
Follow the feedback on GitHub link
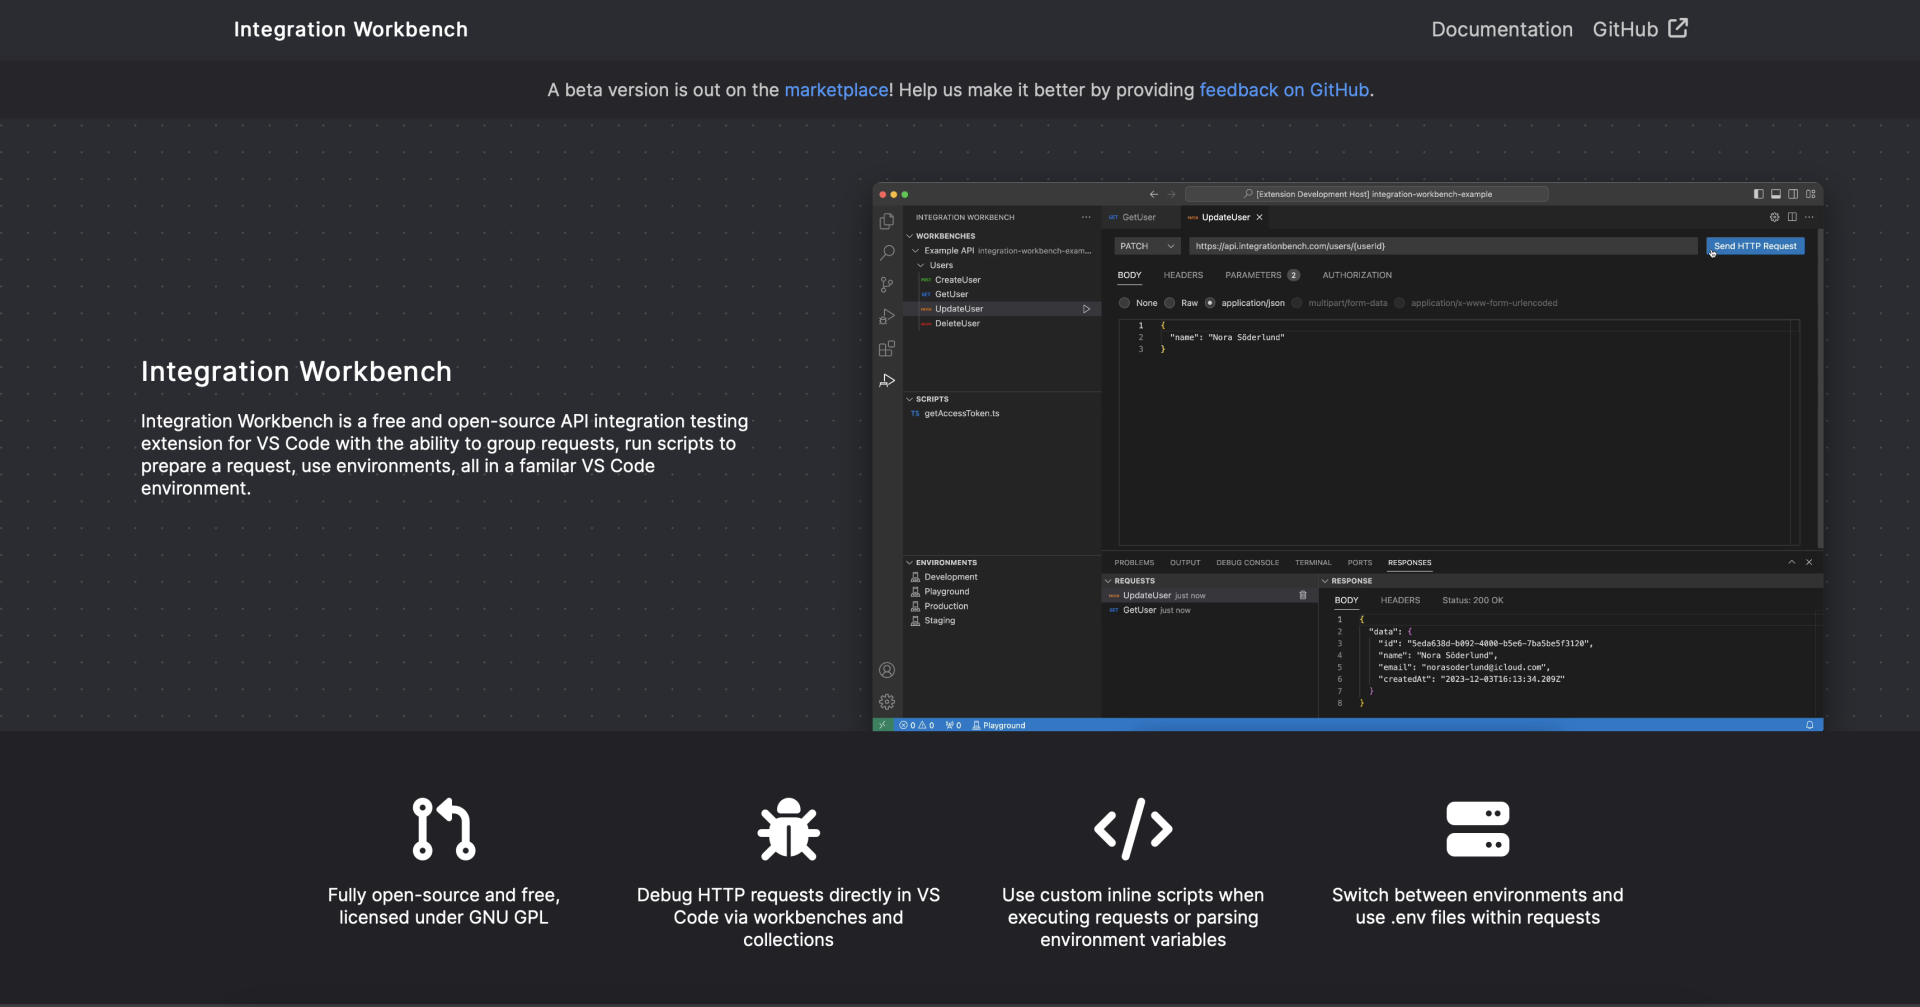pos(1284,90)
